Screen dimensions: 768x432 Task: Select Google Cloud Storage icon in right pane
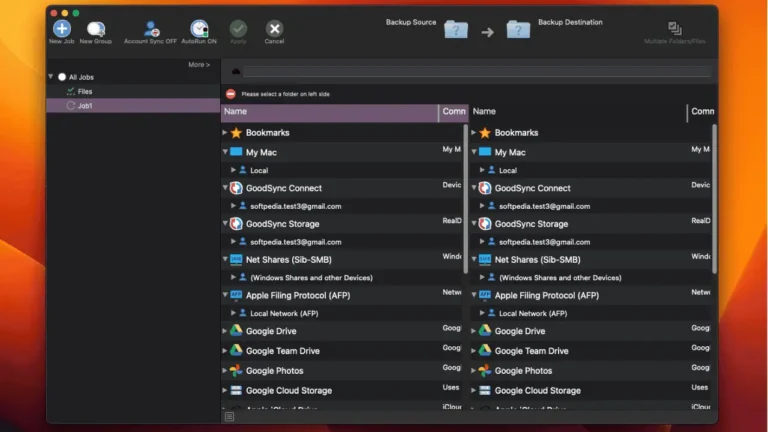[485, 390]
